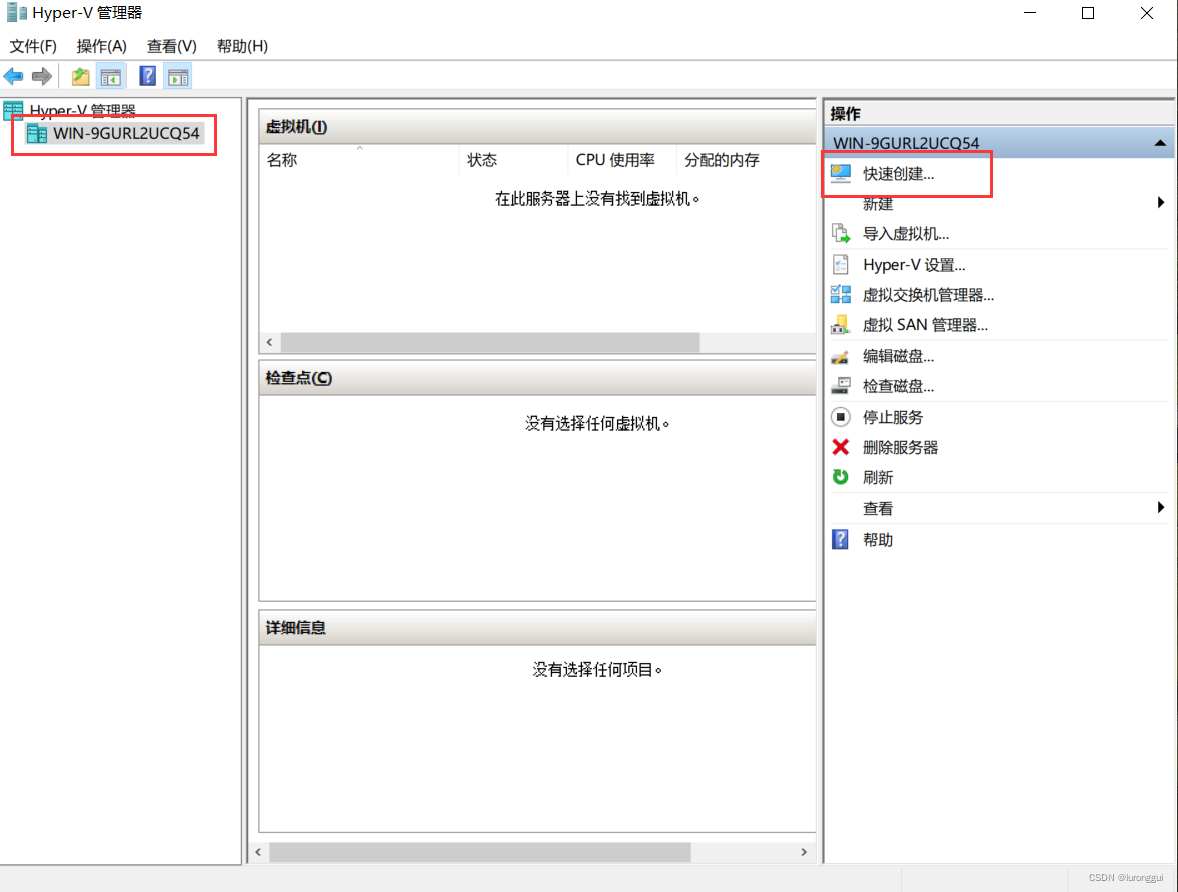Screen dimensions: 1178x892
Task: Click the 编辑磁盘 icon
Action: tap(841, 356)
